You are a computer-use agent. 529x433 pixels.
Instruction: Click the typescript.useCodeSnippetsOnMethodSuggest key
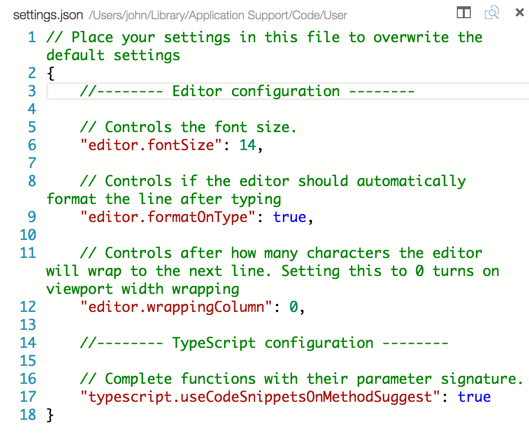(260, 397)
